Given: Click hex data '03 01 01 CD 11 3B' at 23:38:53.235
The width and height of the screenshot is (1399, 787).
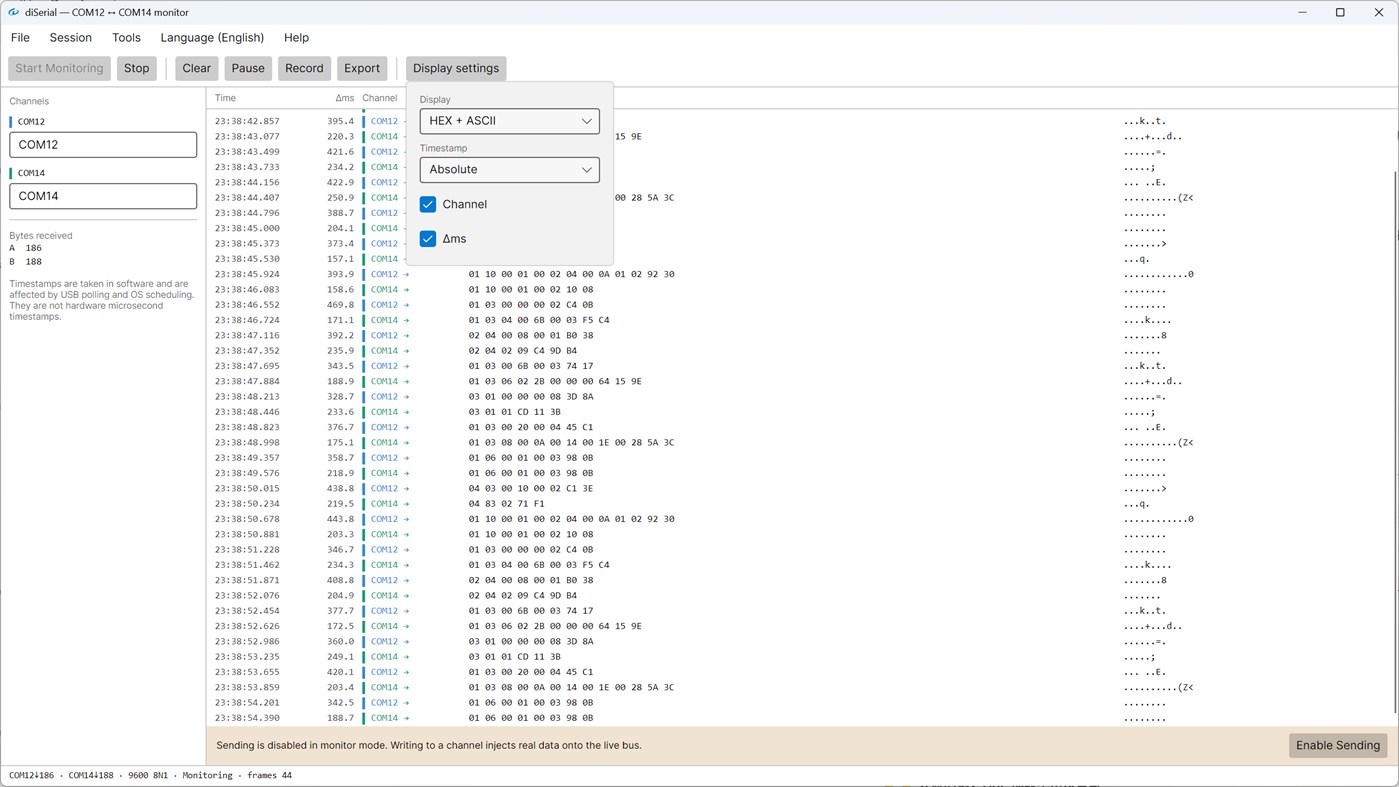Looking at the screenshot, I should click(514, 657).
